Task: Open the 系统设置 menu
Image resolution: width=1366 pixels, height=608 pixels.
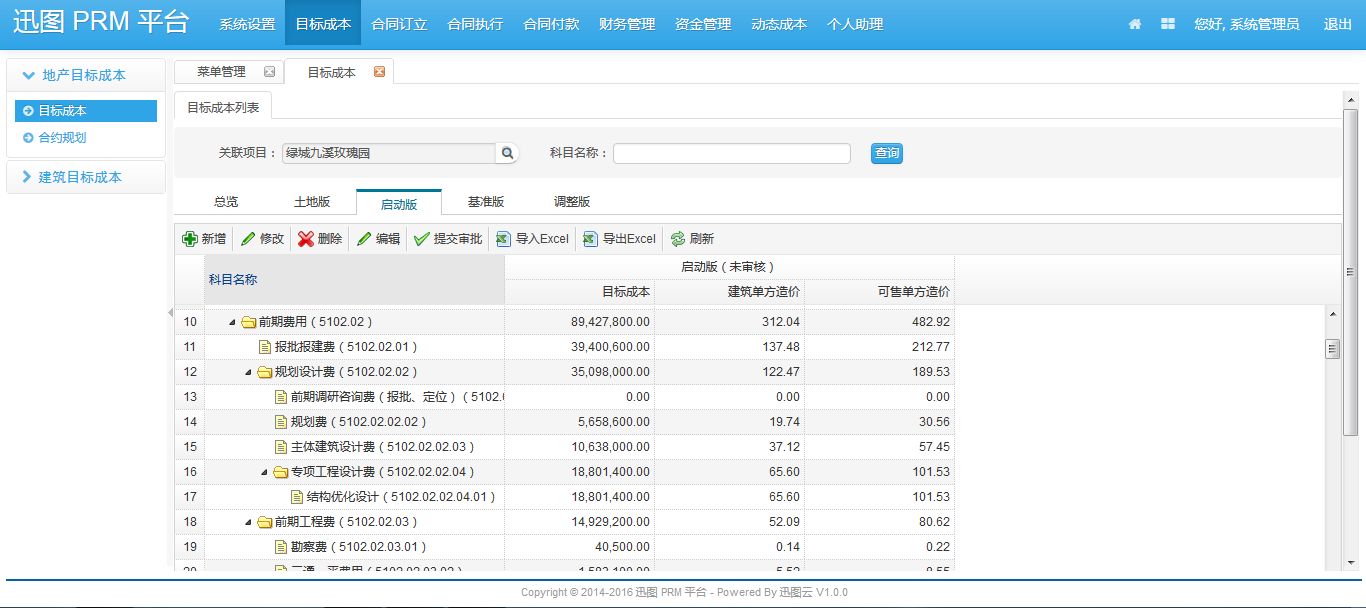Action: coord(247,24)
